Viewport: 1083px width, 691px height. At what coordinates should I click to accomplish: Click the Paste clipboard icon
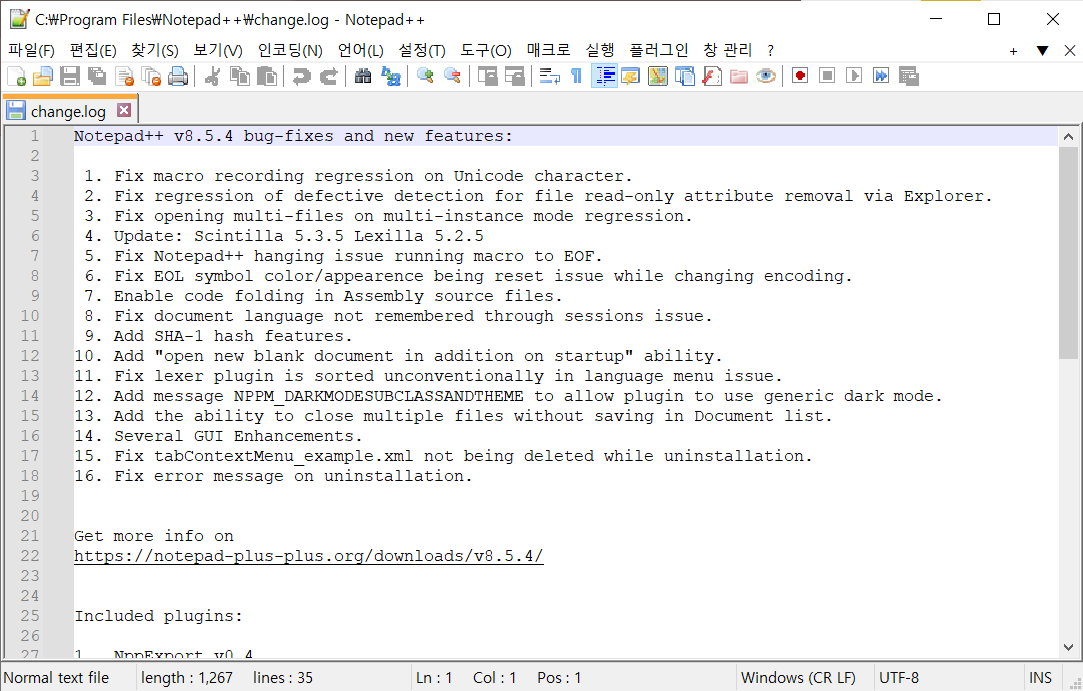[x=267, y=76]
